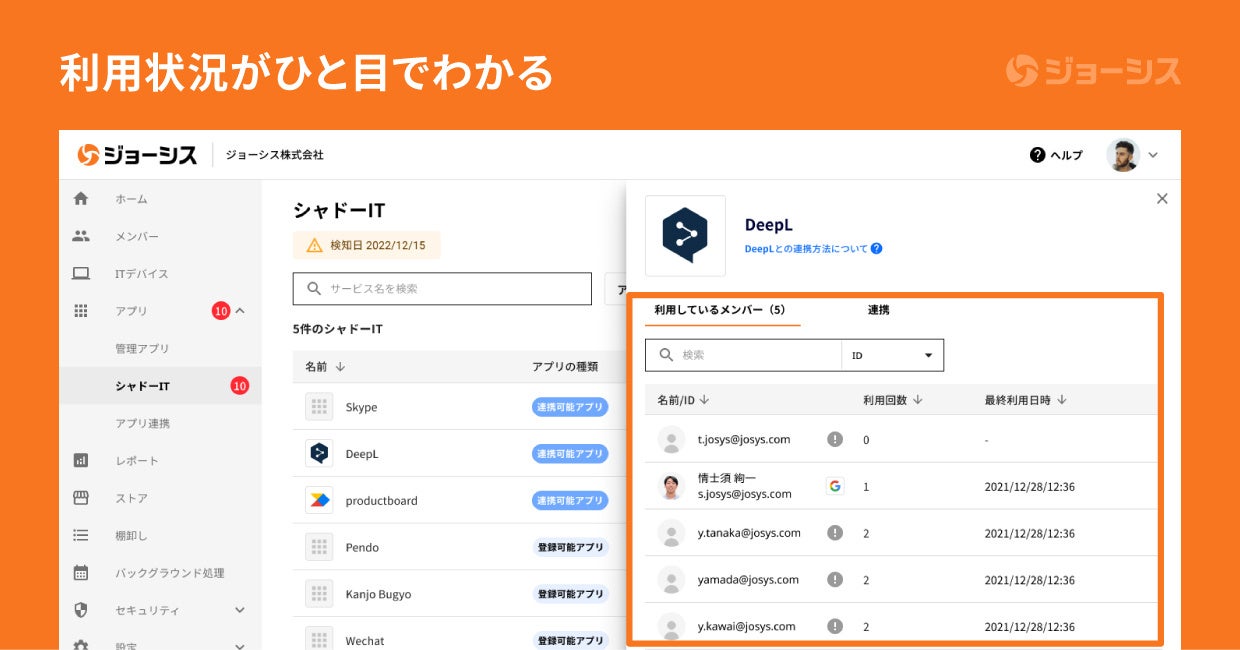Click the Report chart icon in sidebar
The width and height of the screenshot is (1240, 650).
(81, 460)
